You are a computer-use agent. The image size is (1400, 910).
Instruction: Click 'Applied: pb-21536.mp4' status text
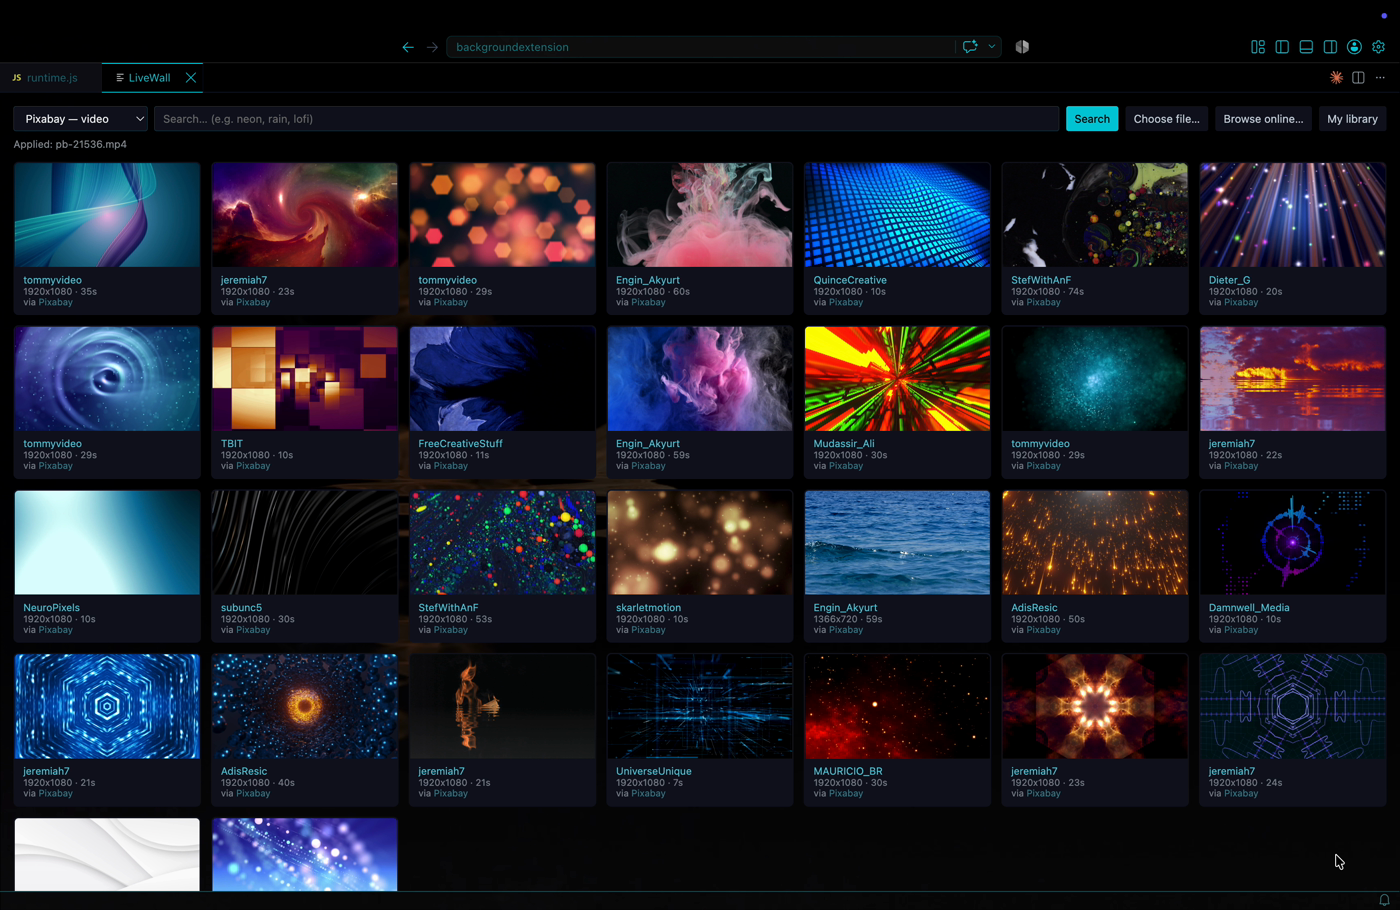(x=70, y=144)
